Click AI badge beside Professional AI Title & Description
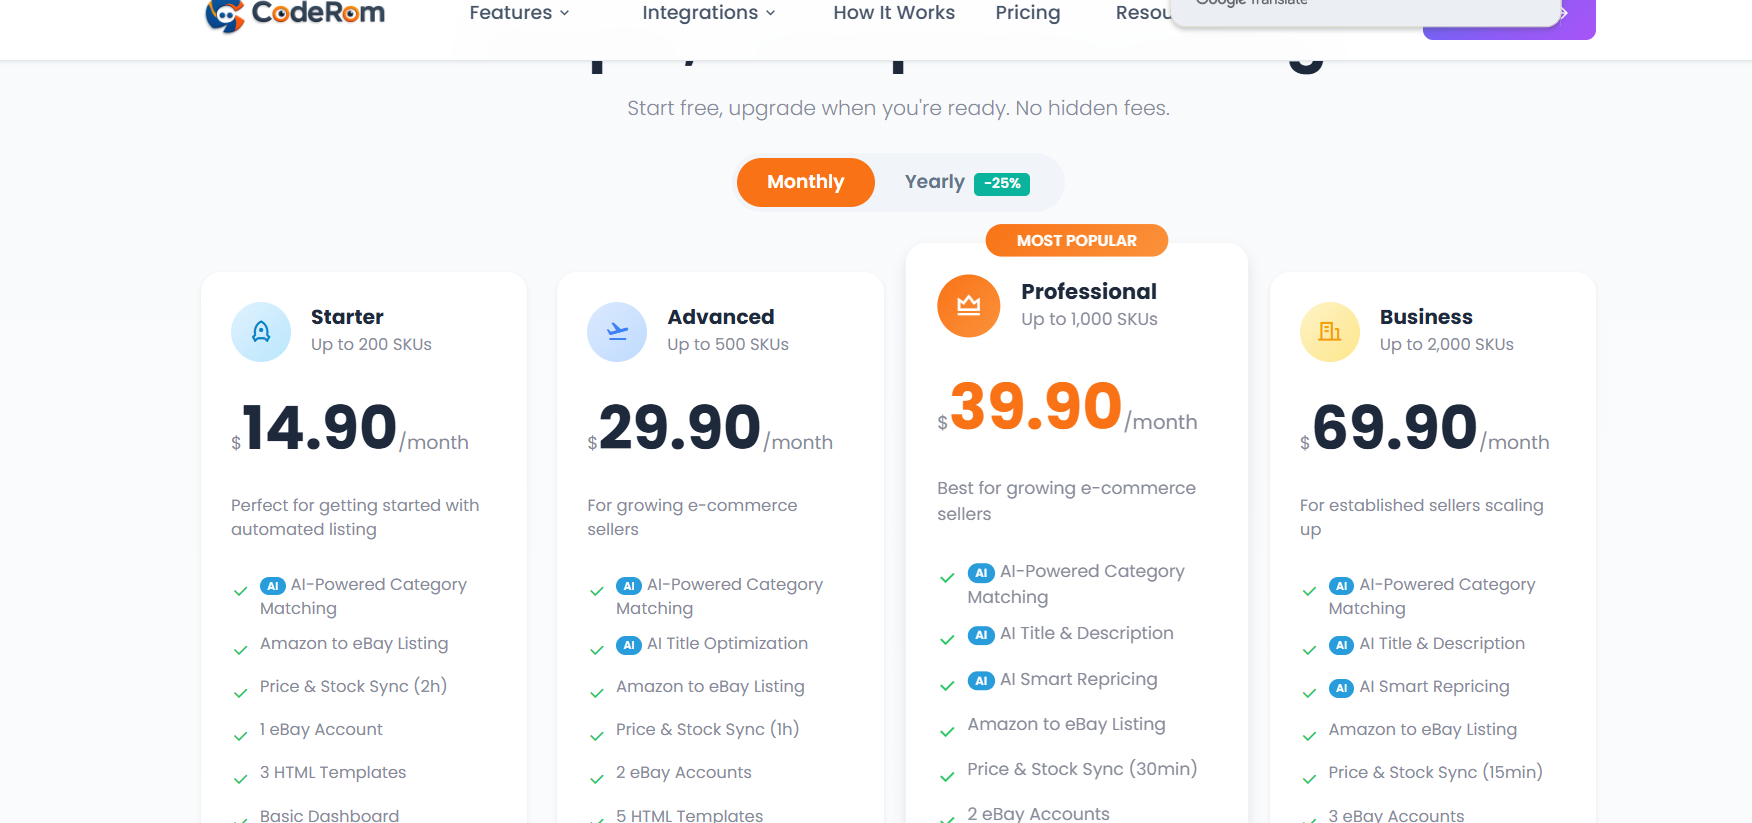The height and width of the screenshot is (823, 1752). pyautogui.click(x=981, y=635)
